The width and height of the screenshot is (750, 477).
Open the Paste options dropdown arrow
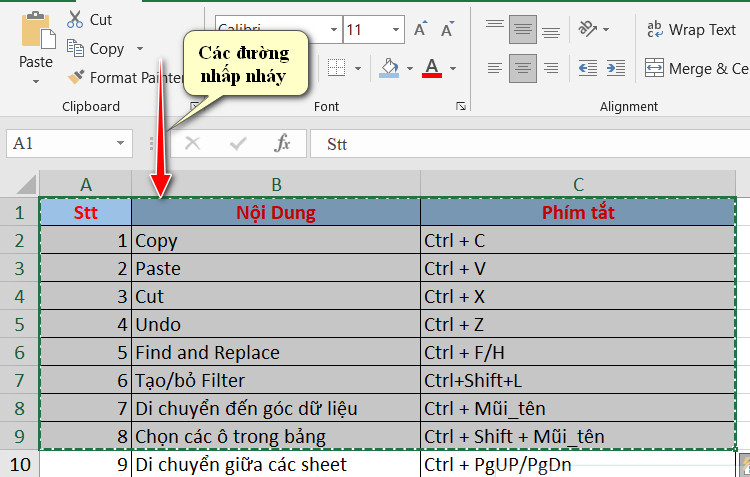click(x=36, y=82)
